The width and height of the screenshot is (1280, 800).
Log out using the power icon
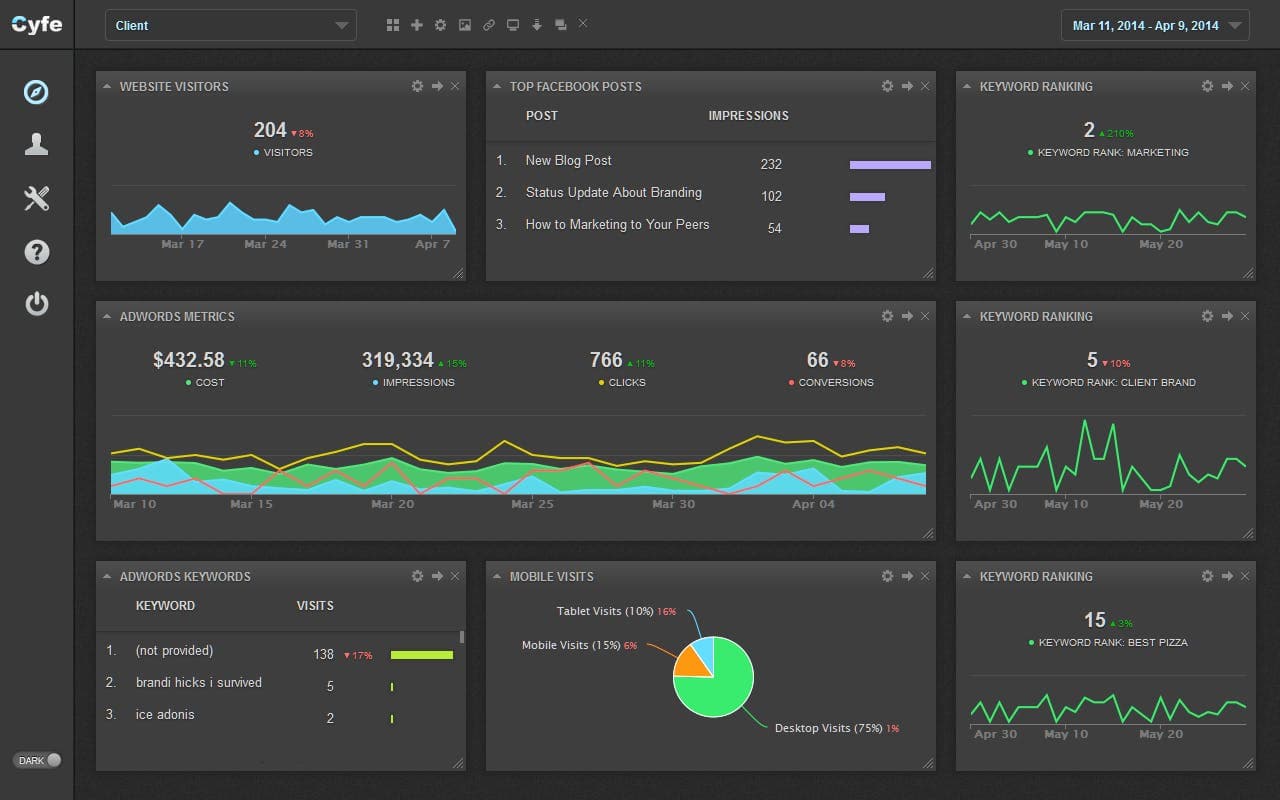[x=36, y=304]
